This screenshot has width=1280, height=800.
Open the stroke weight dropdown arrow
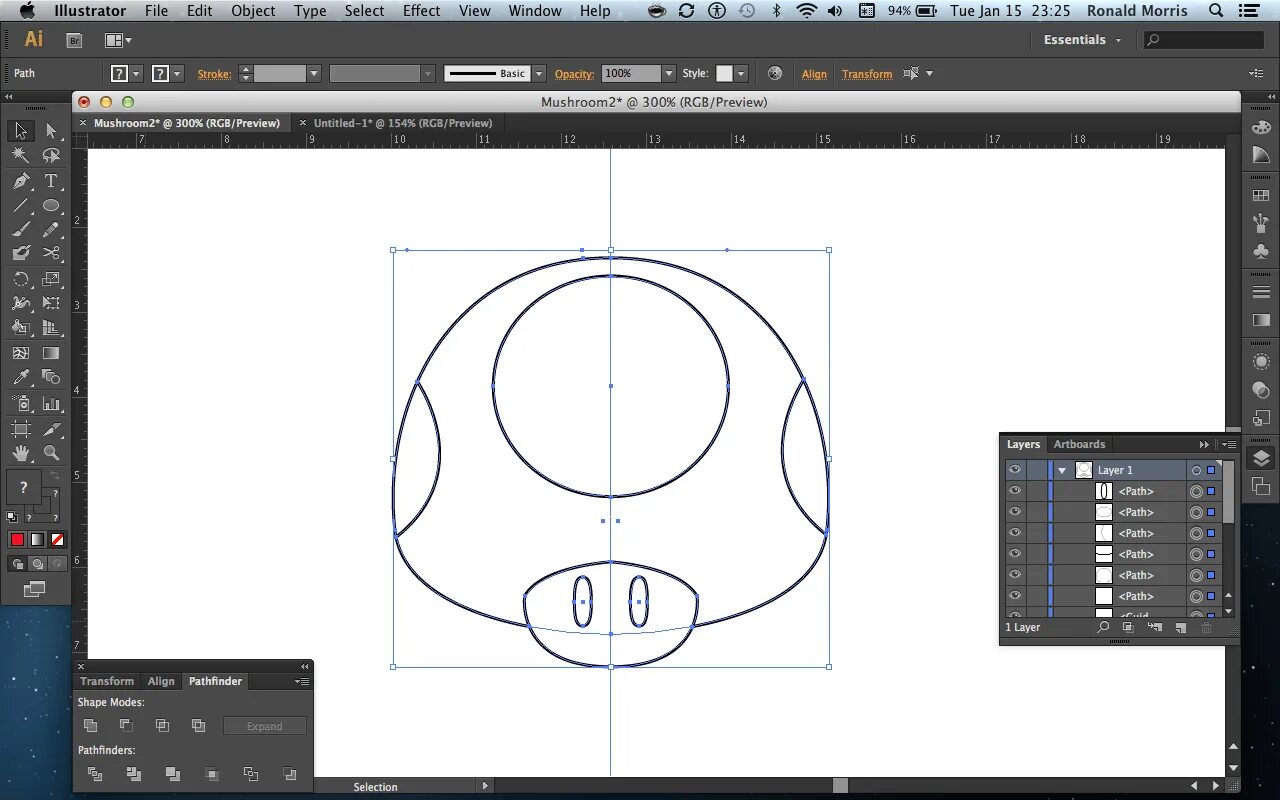click(313, 73)
